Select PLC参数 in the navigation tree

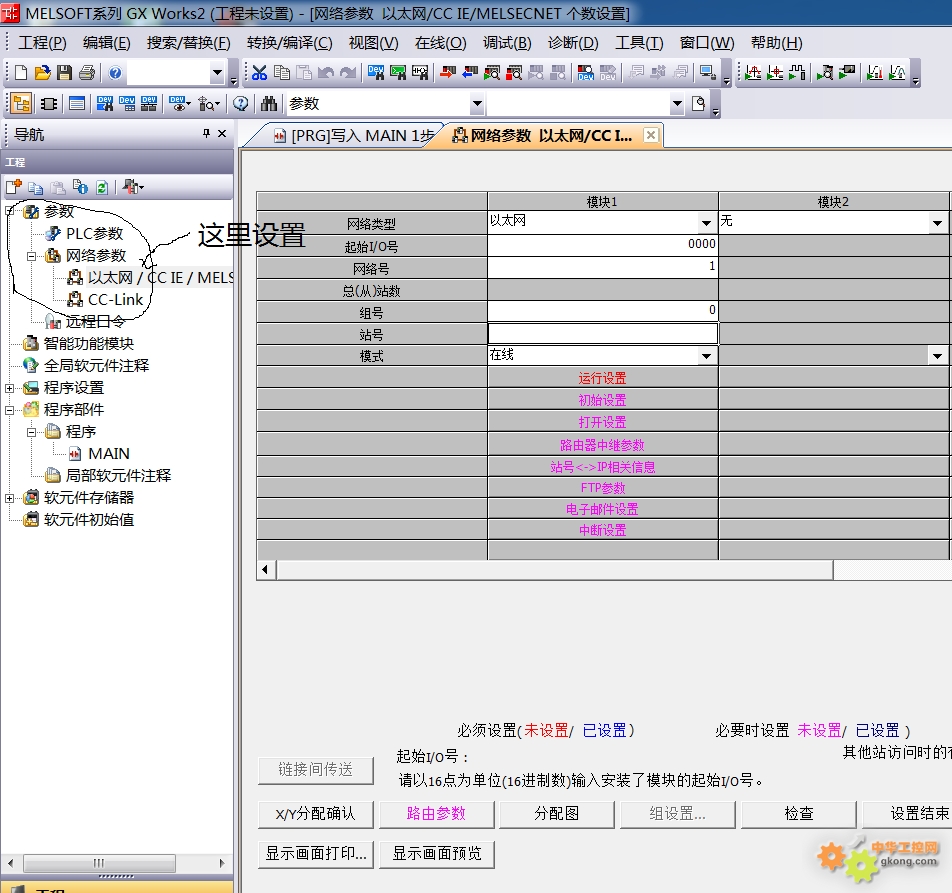click(94, 234)
